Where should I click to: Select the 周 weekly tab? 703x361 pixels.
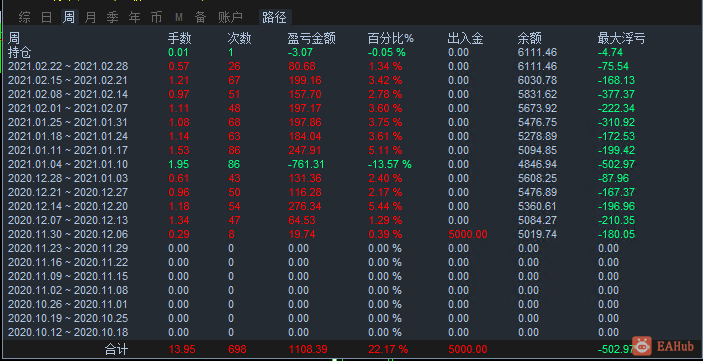[69, 17]
